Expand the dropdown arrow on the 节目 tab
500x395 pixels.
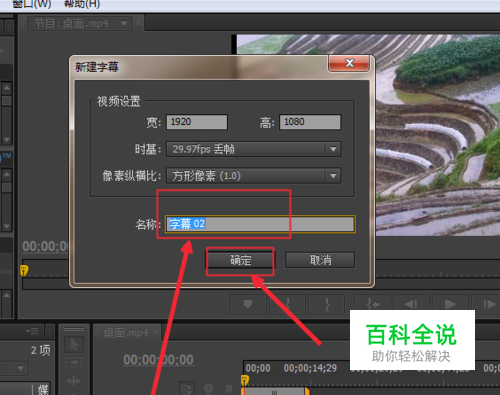coord(124,24)
